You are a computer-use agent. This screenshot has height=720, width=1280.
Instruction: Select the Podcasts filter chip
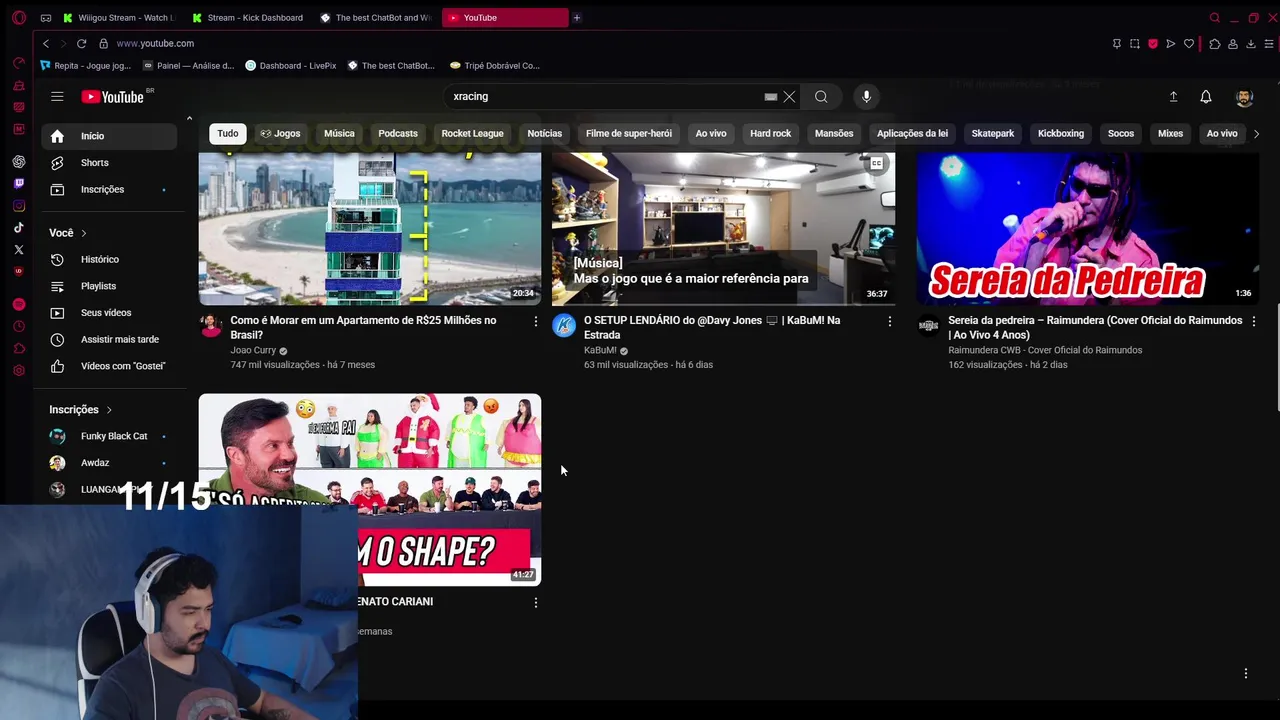tap(398, 134)
